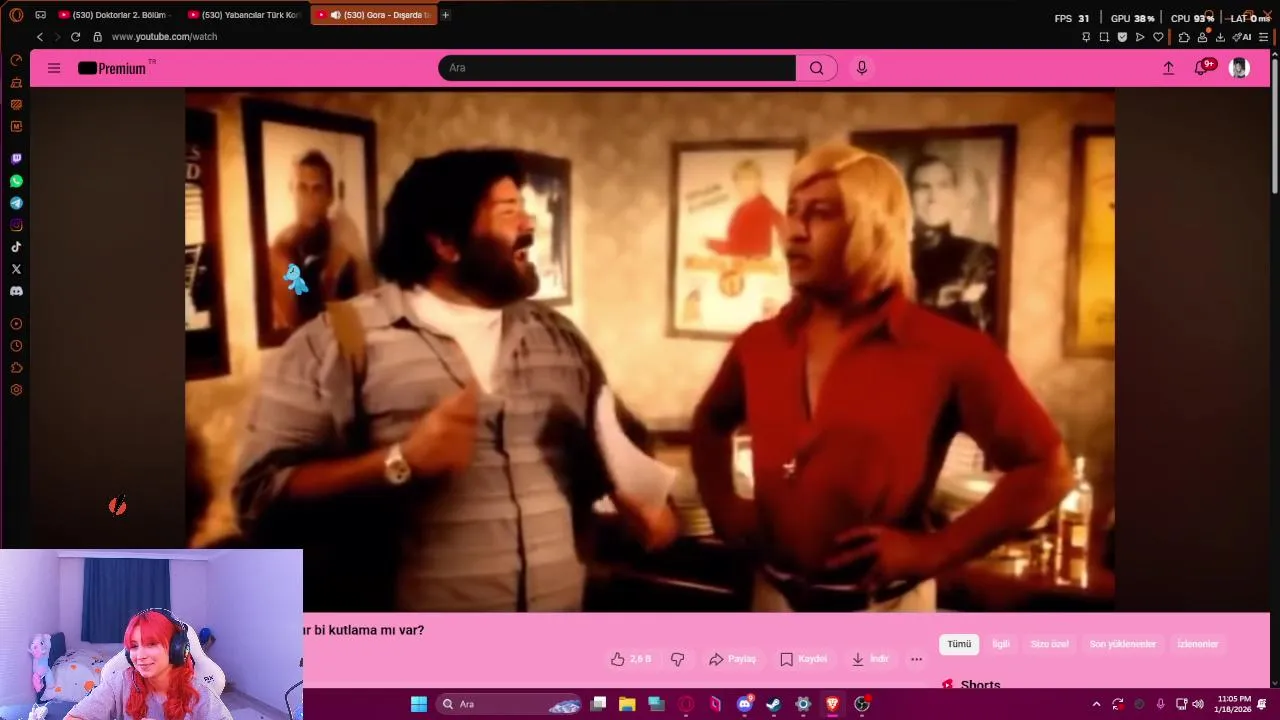Take a snapshot with capture icon
Image resolution: width=1280 pixels, height=720 pixels.
coord(1104,37)
